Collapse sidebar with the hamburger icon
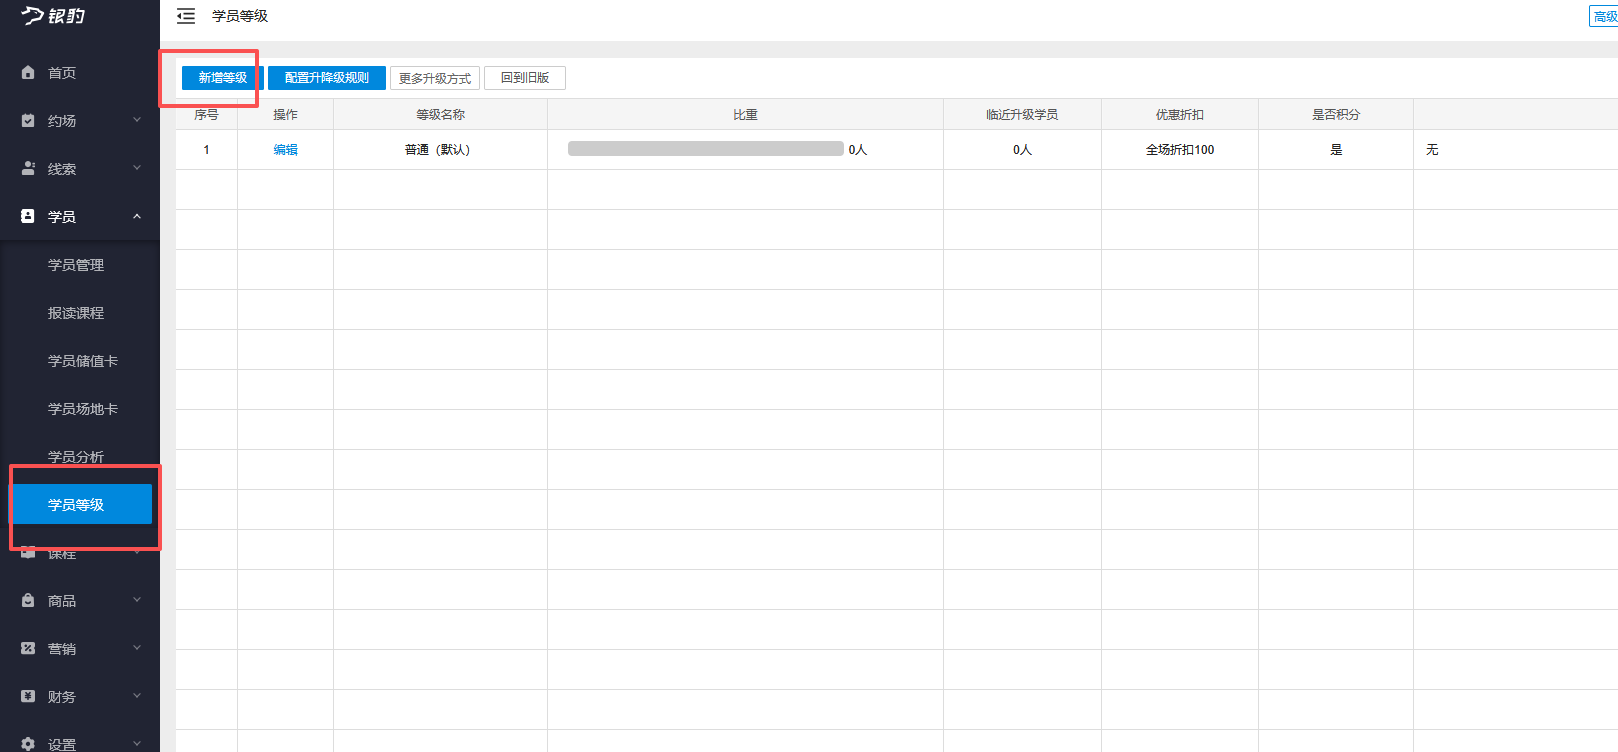 pyautogui.click(x=186, y=16)
